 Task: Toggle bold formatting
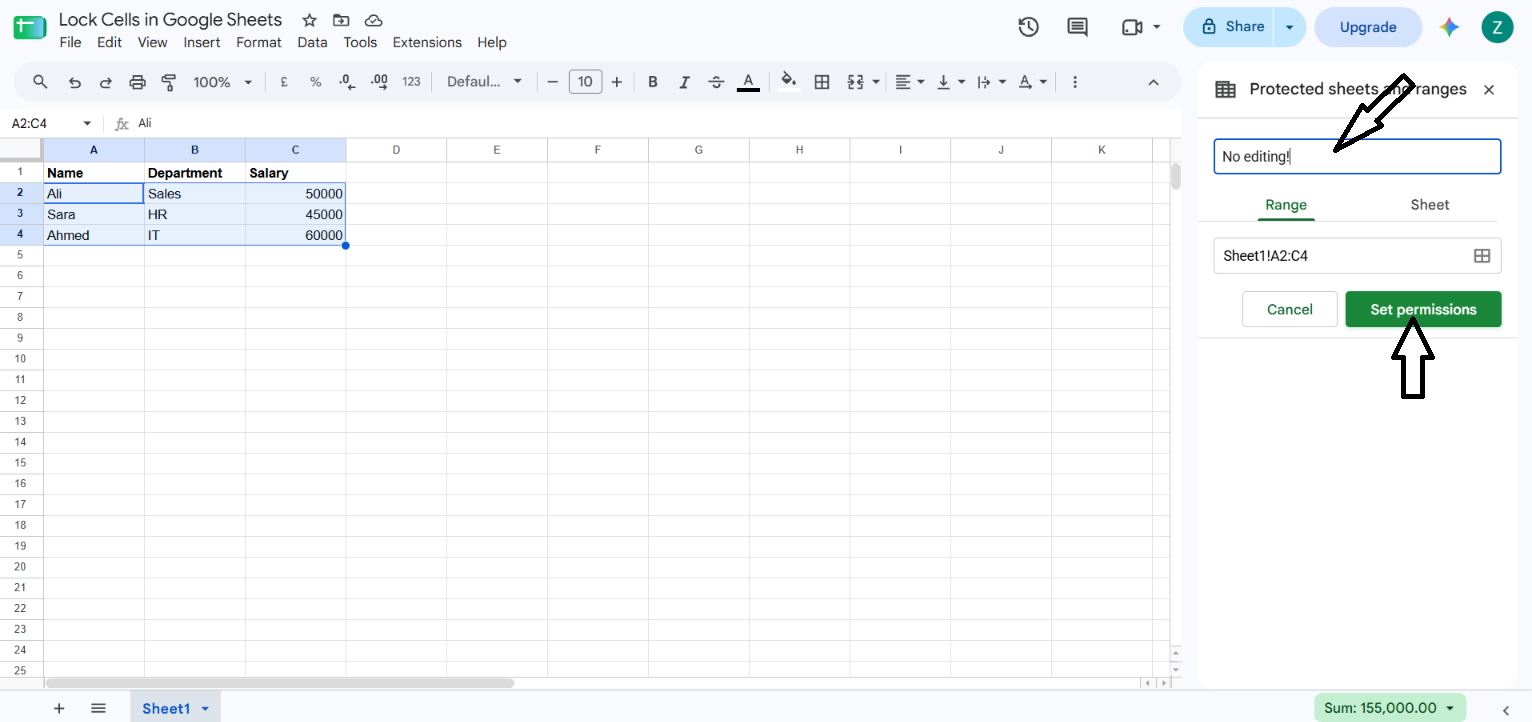point(653,82)
